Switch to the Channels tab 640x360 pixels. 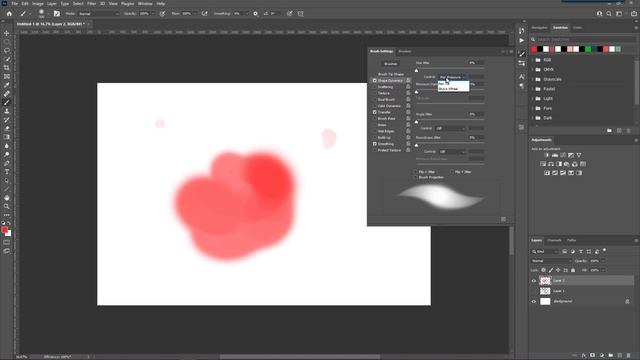click(554, 240)
